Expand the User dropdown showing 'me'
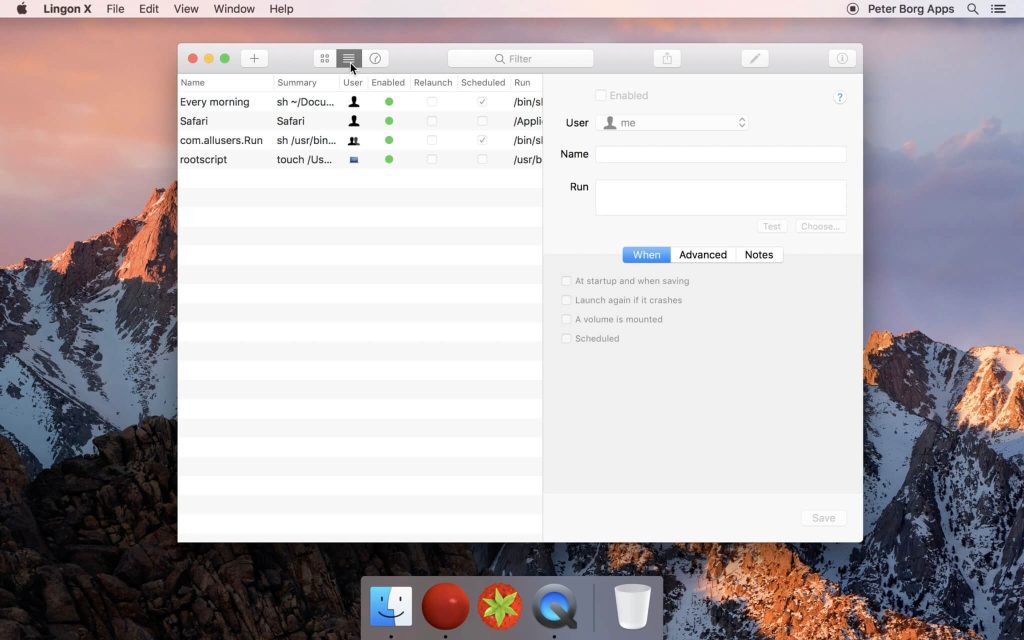 click(672, 123)
